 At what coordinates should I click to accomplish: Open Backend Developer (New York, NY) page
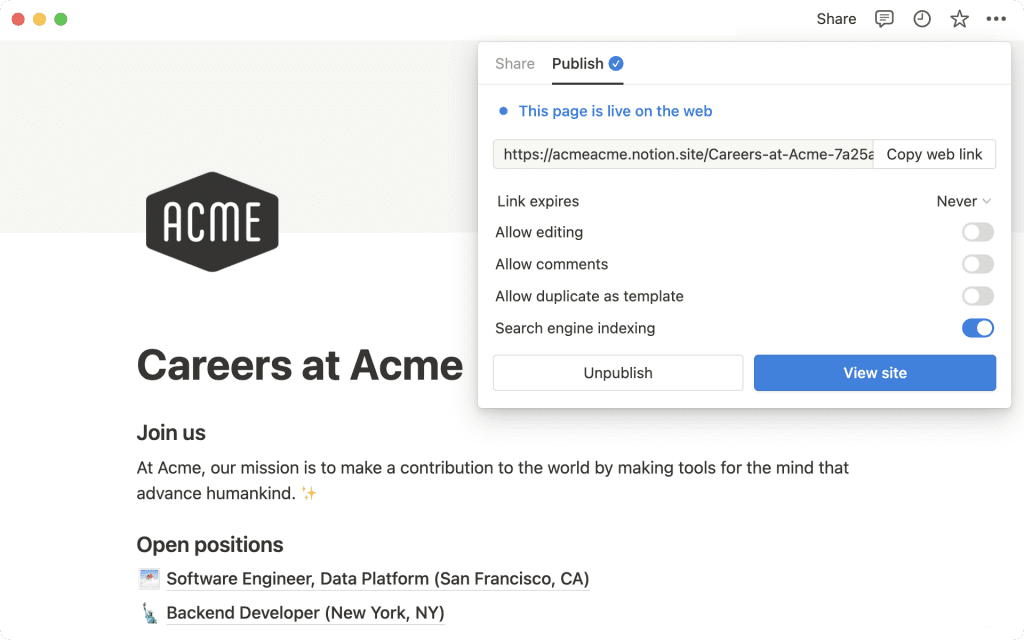[306, 613]
